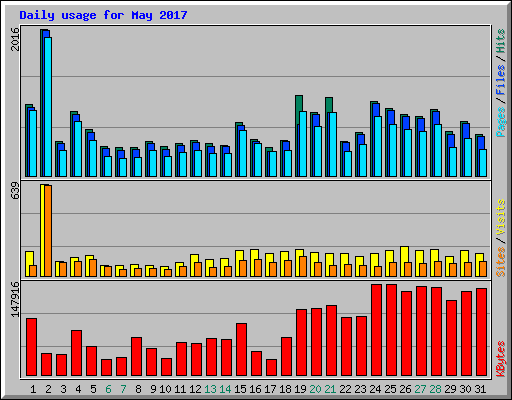The height and width of the screenshot is (400, 512).
Task: Click green weekend day label 6
Action: tap(108, 389)
